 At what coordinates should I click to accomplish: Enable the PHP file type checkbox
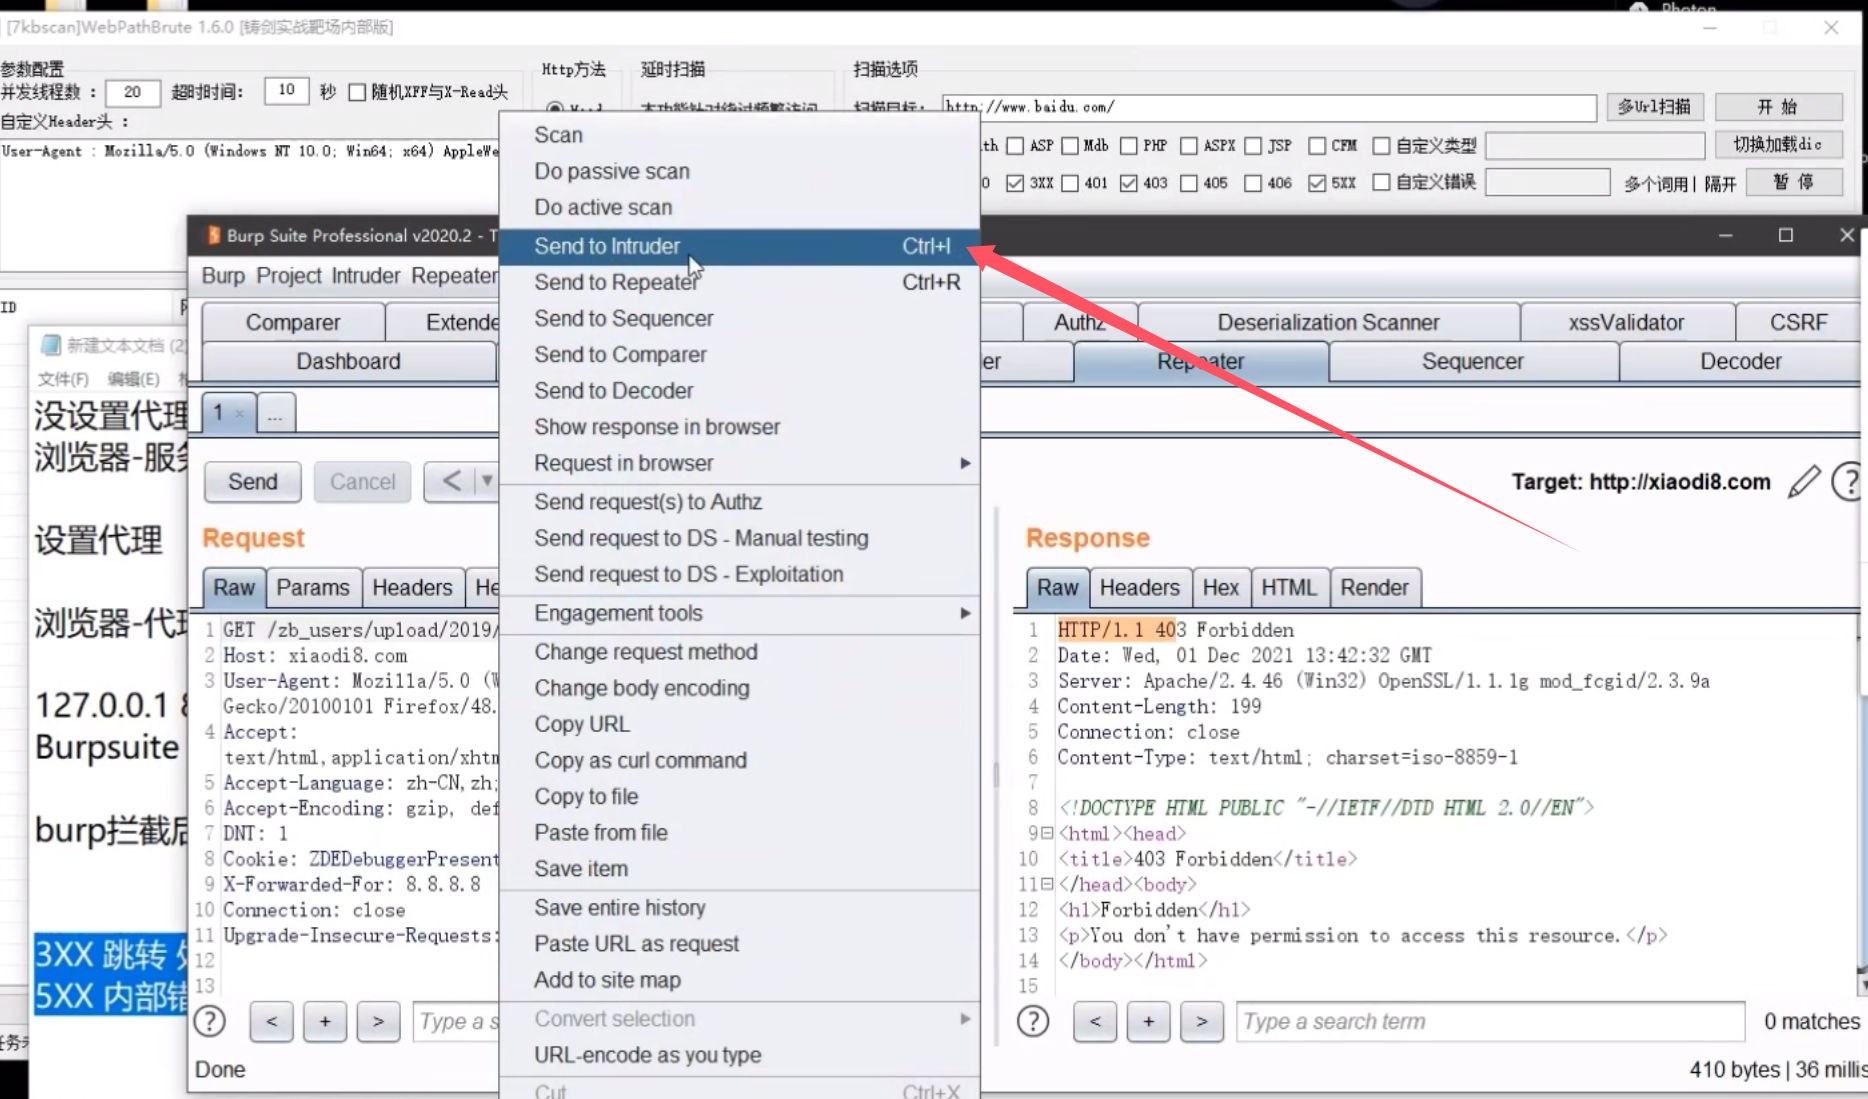click(x=1129, y=146)
